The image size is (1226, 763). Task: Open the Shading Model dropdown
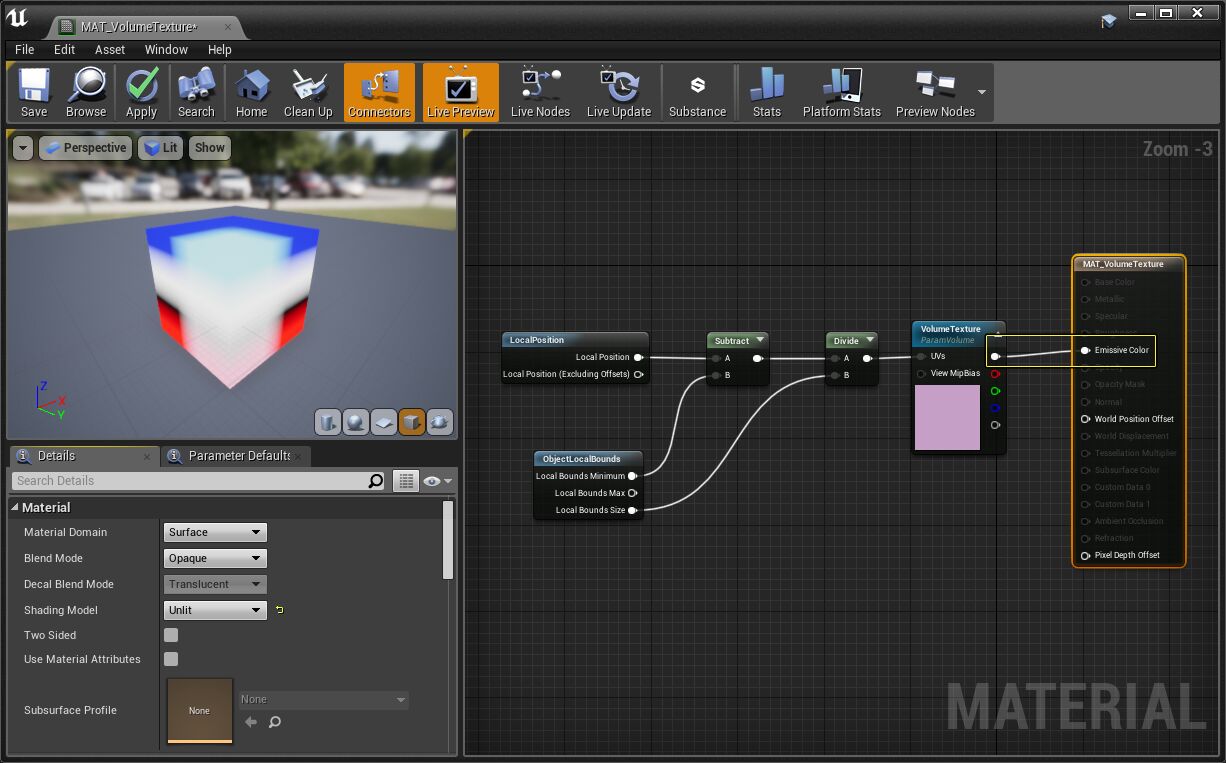pos(215,610)
